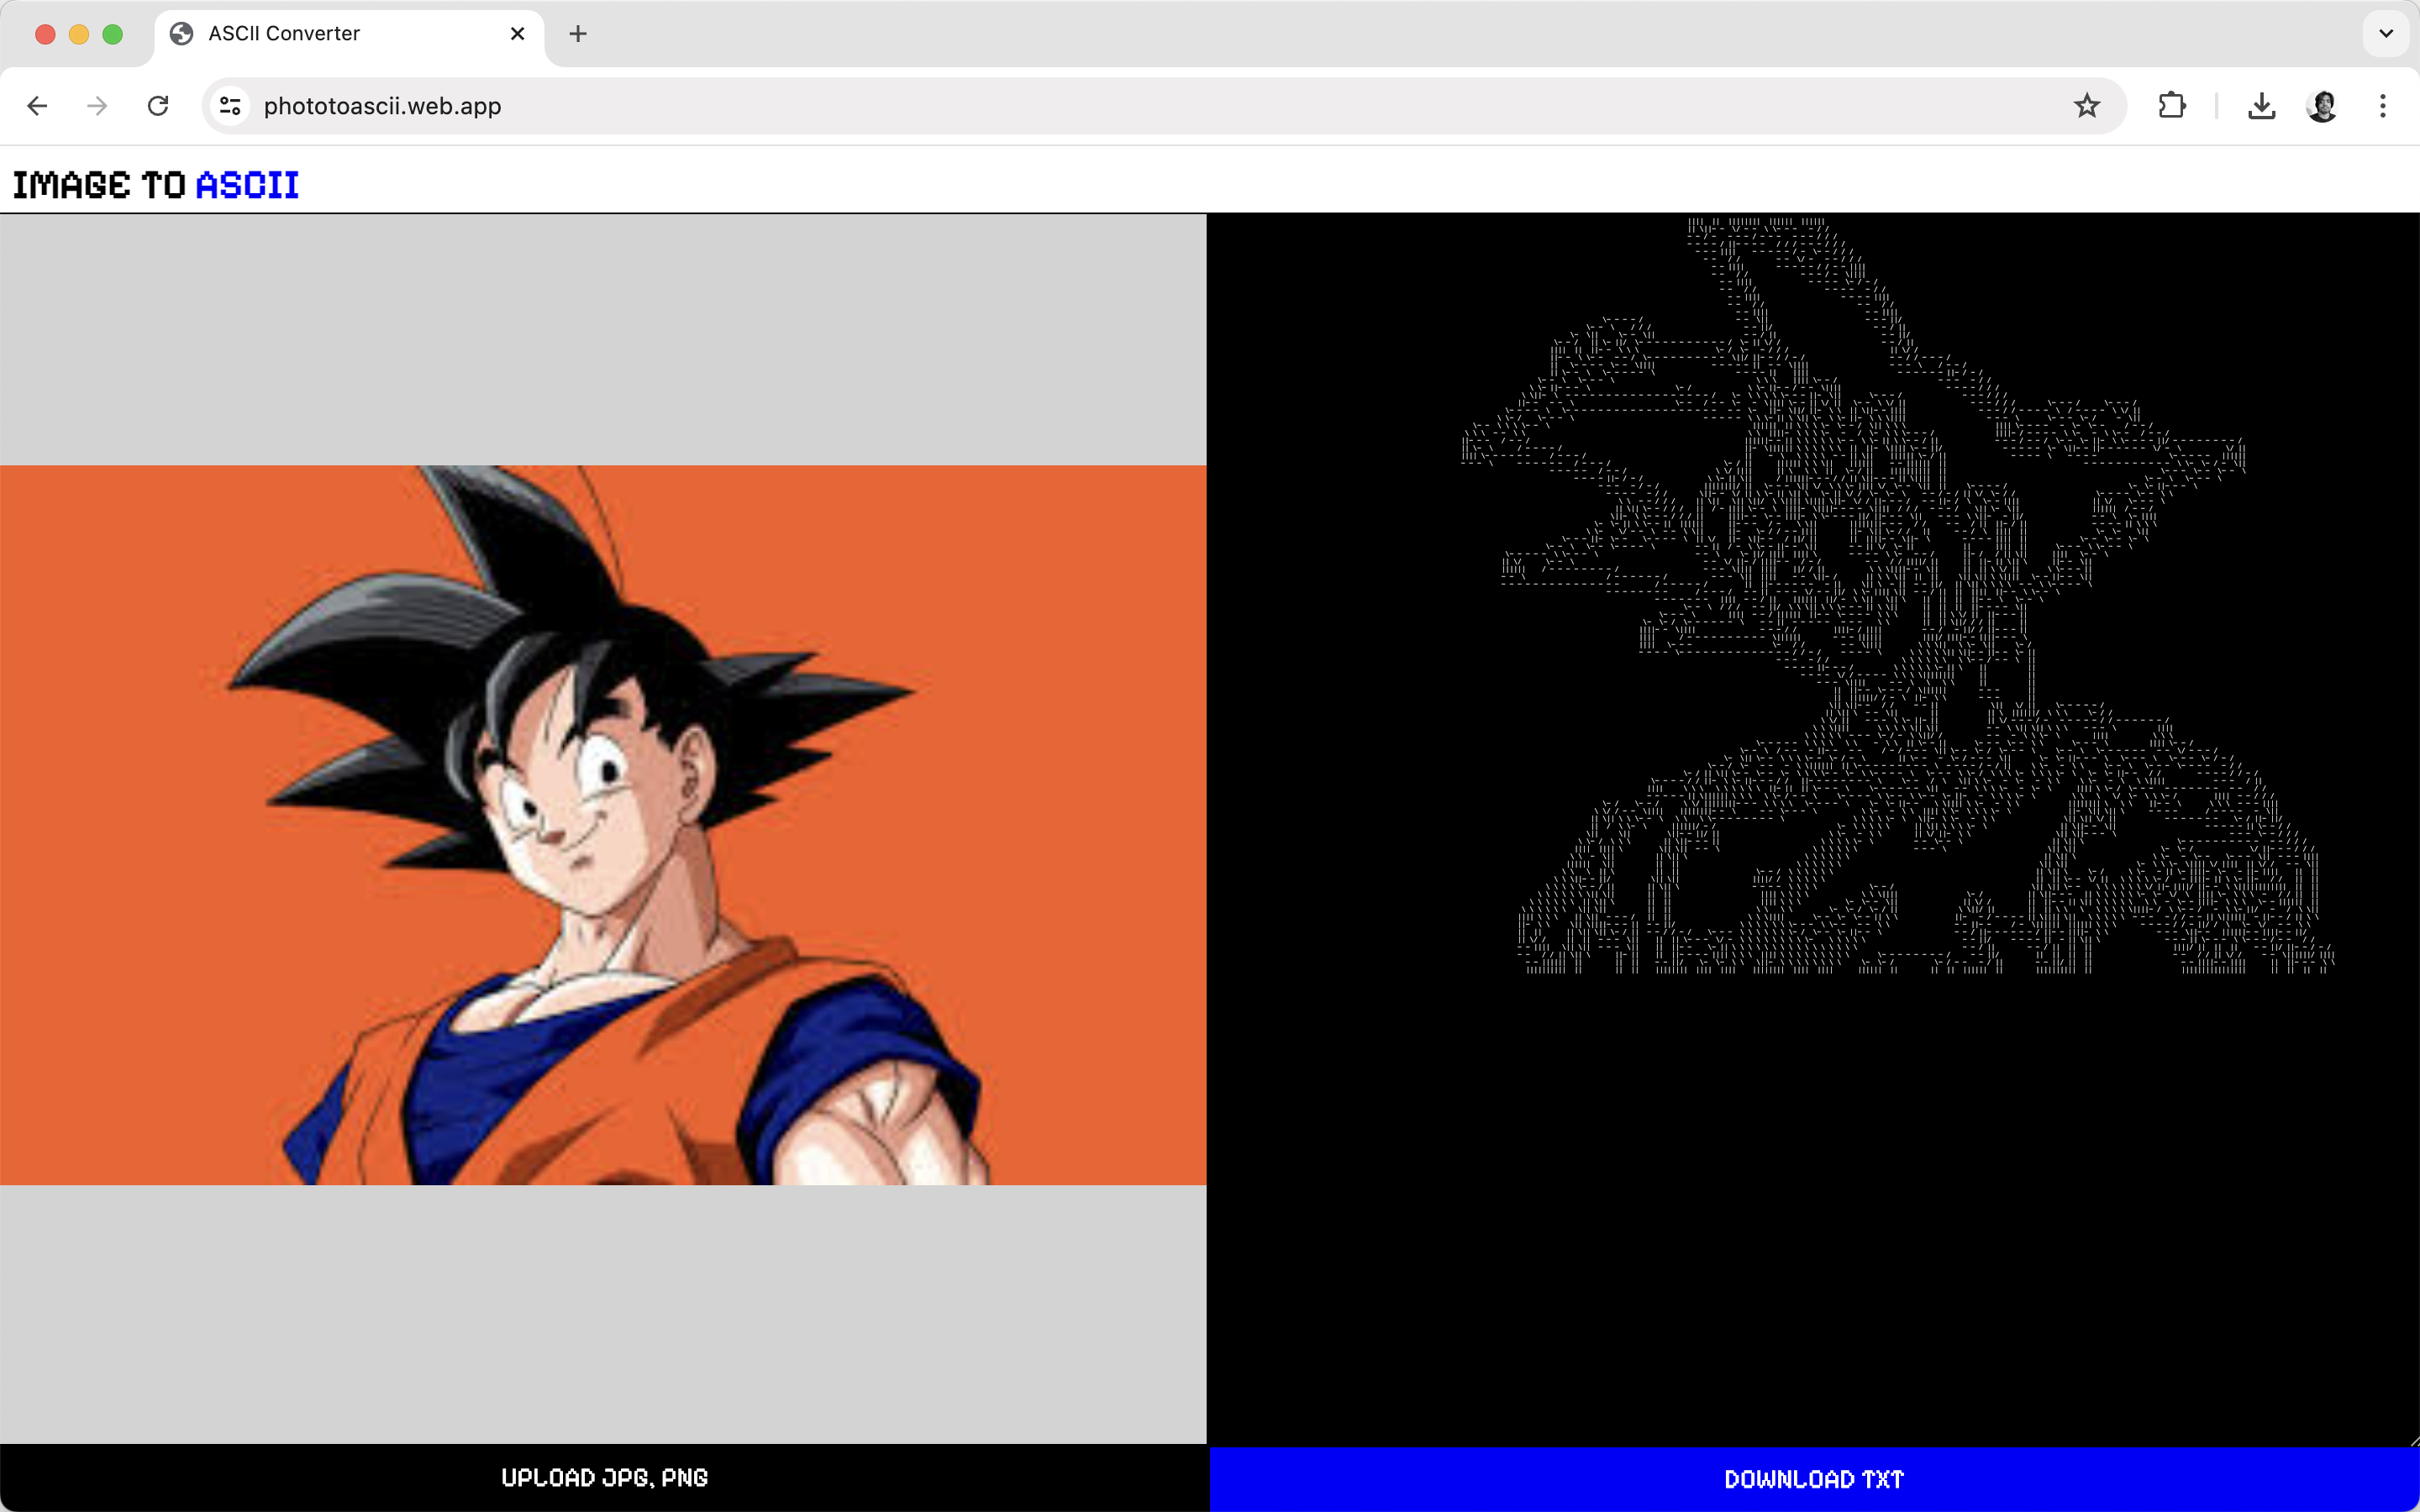The height and width of the screenshot is (1512, 2420).
Task: Click the Image to ASCII heading
Action: click(156, 185)
